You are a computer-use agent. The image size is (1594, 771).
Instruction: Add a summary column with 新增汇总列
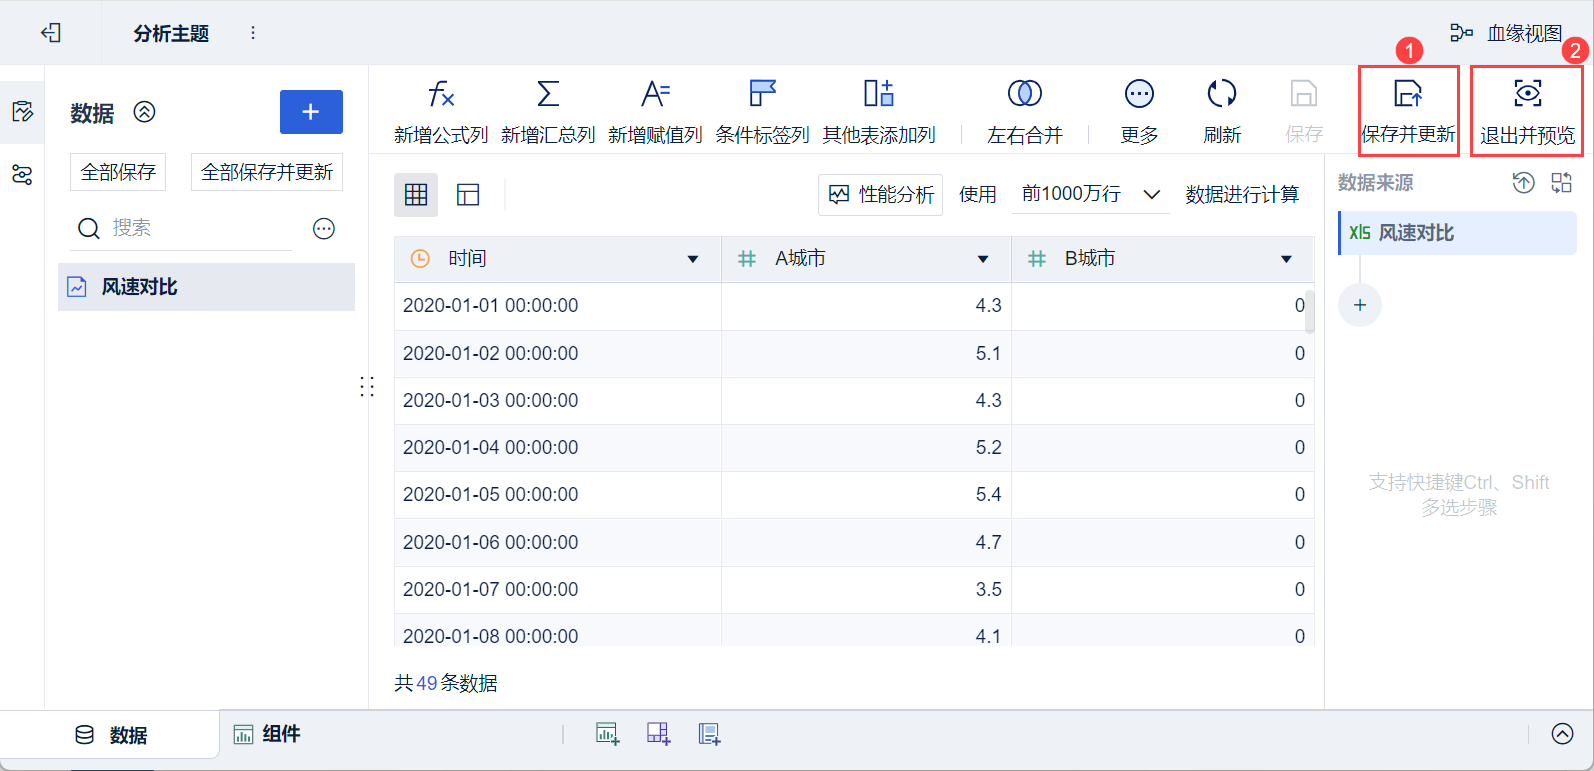click(548, 94)
